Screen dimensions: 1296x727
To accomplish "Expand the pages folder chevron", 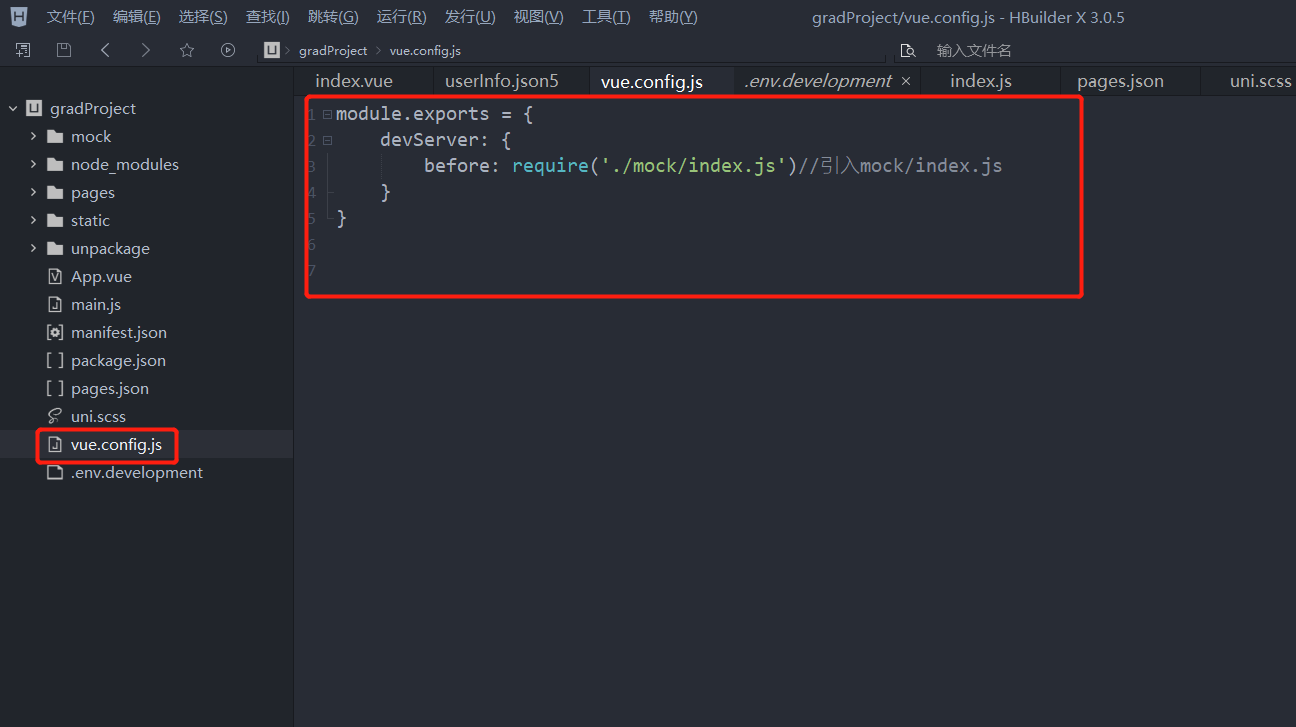I will click(33, 192).
